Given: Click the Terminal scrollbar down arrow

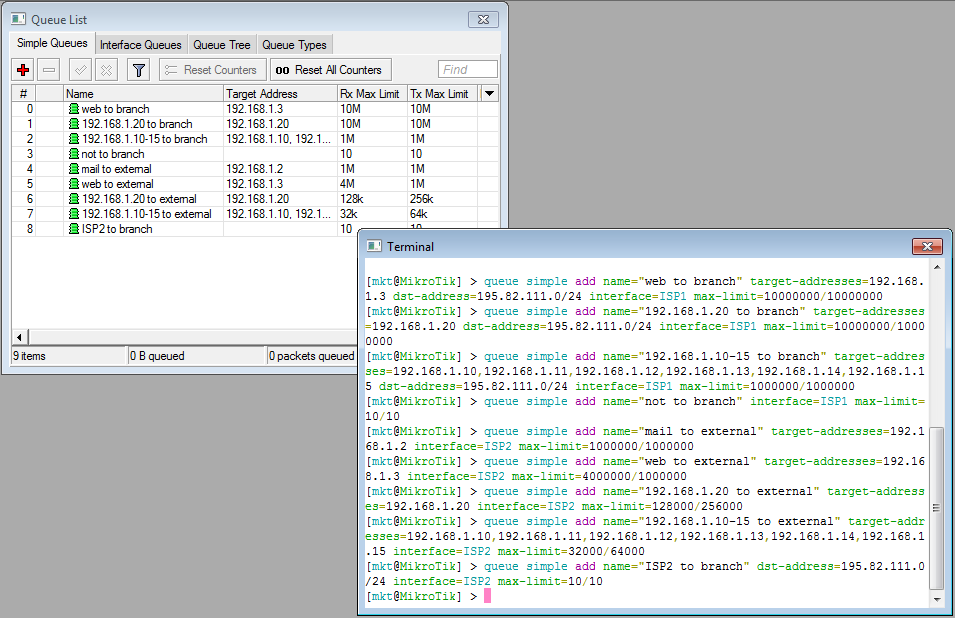Looking at the screenshot, I should point(937,599).
